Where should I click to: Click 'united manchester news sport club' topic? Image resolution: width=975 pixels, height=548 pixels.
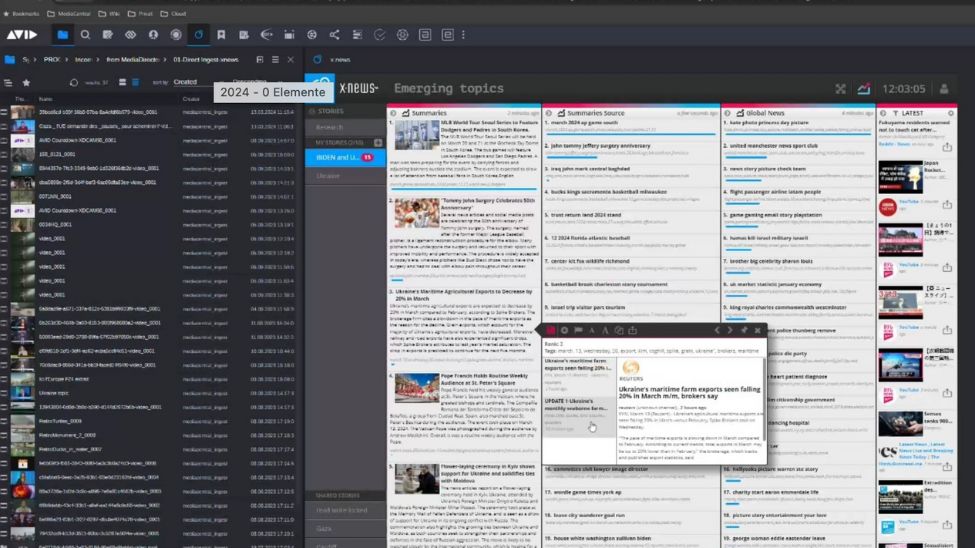(774, 146)
